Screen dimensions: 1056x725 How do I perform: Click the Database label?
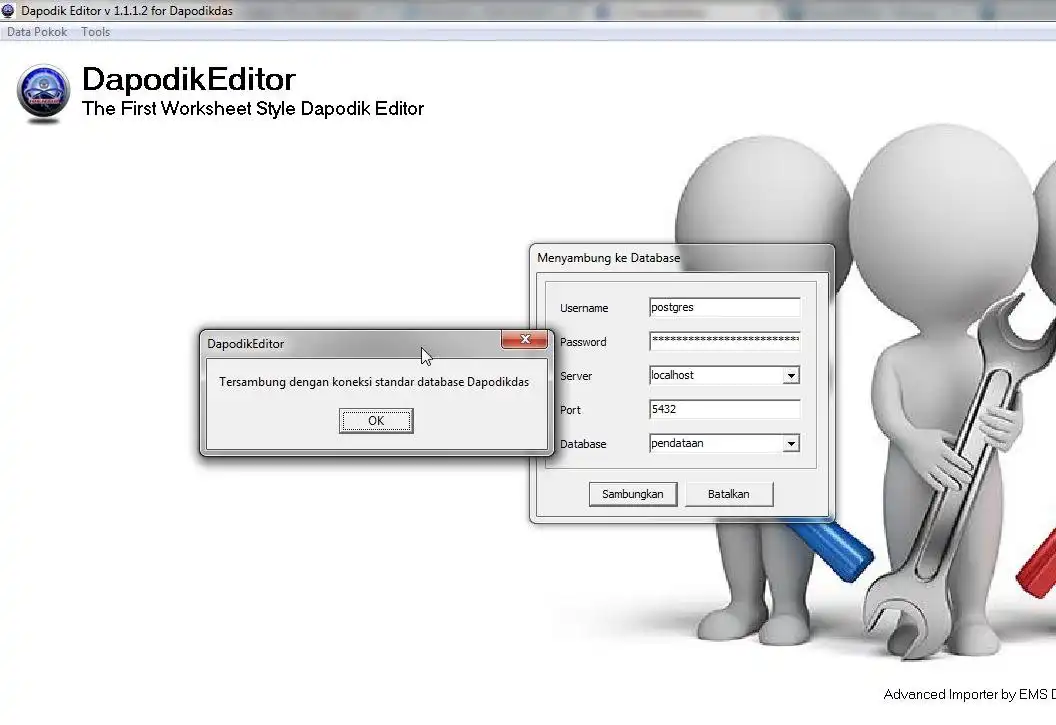pyautogui.click(x=583, y=444)
